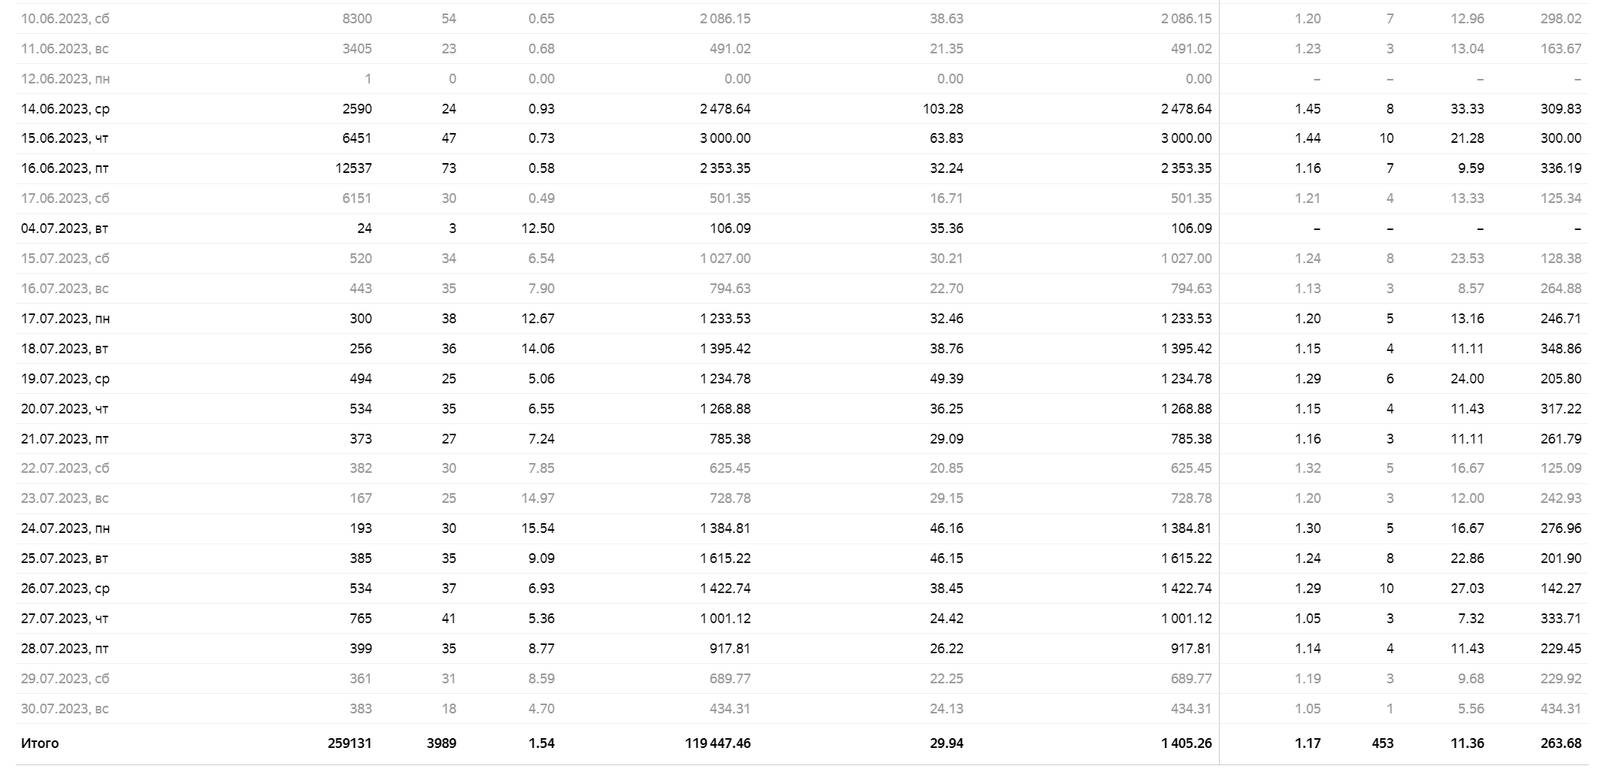Select the 103.28 value in 14.06.2023 row
This screenshot has width=1600, height=769.
click(943, 109)
